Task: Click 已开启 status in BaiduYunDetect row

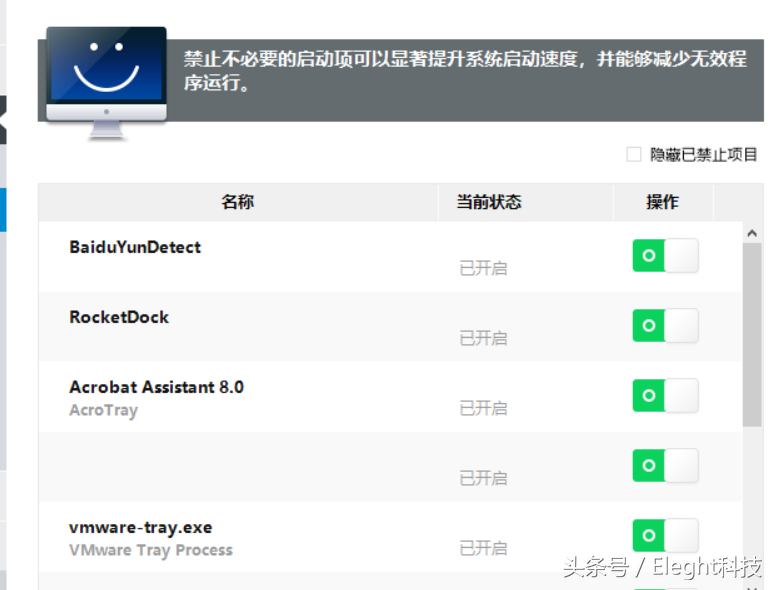Action: point(483,268)
